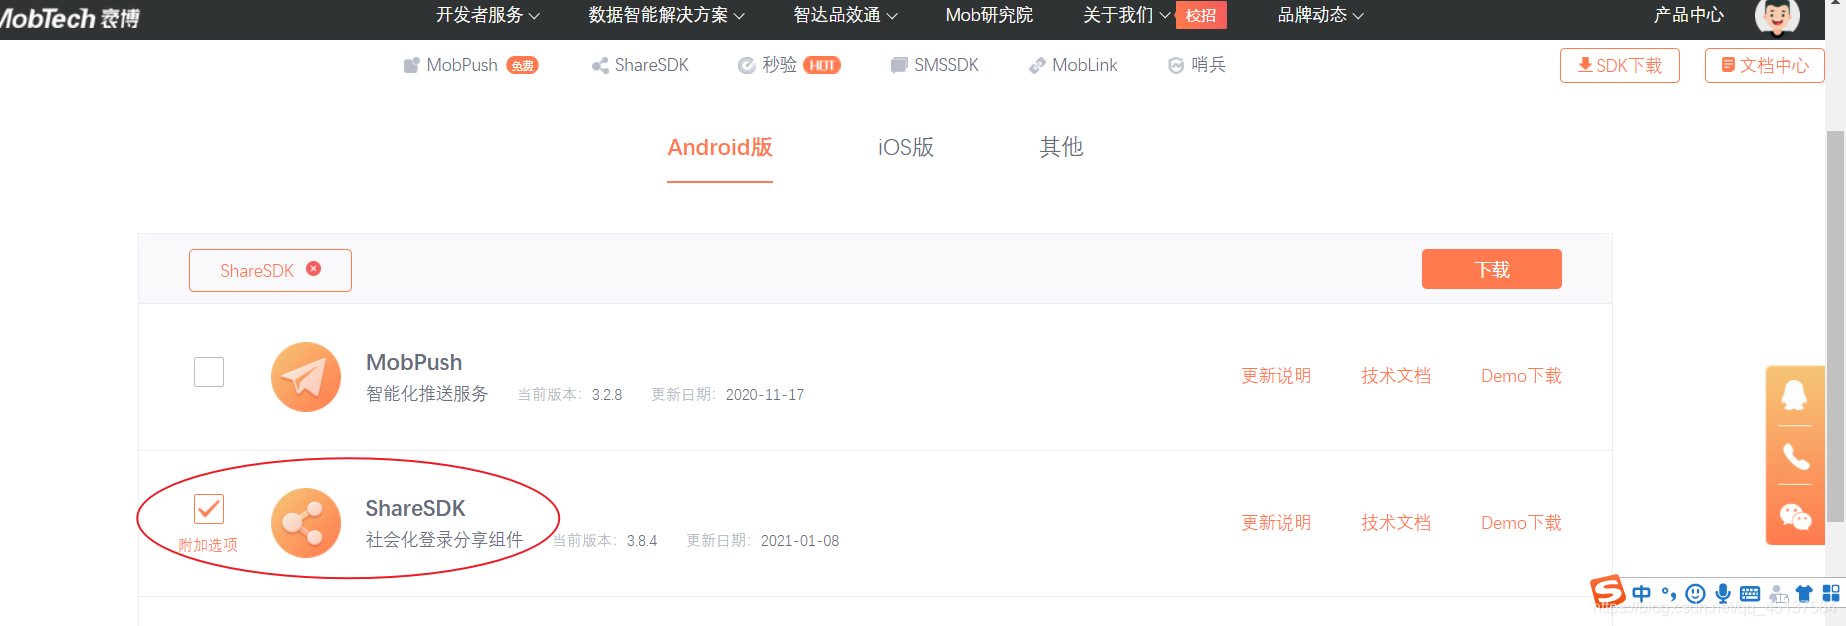1846x626 pixels.
Task: Click the user avatar in header
Action: tap(1777, 16)
